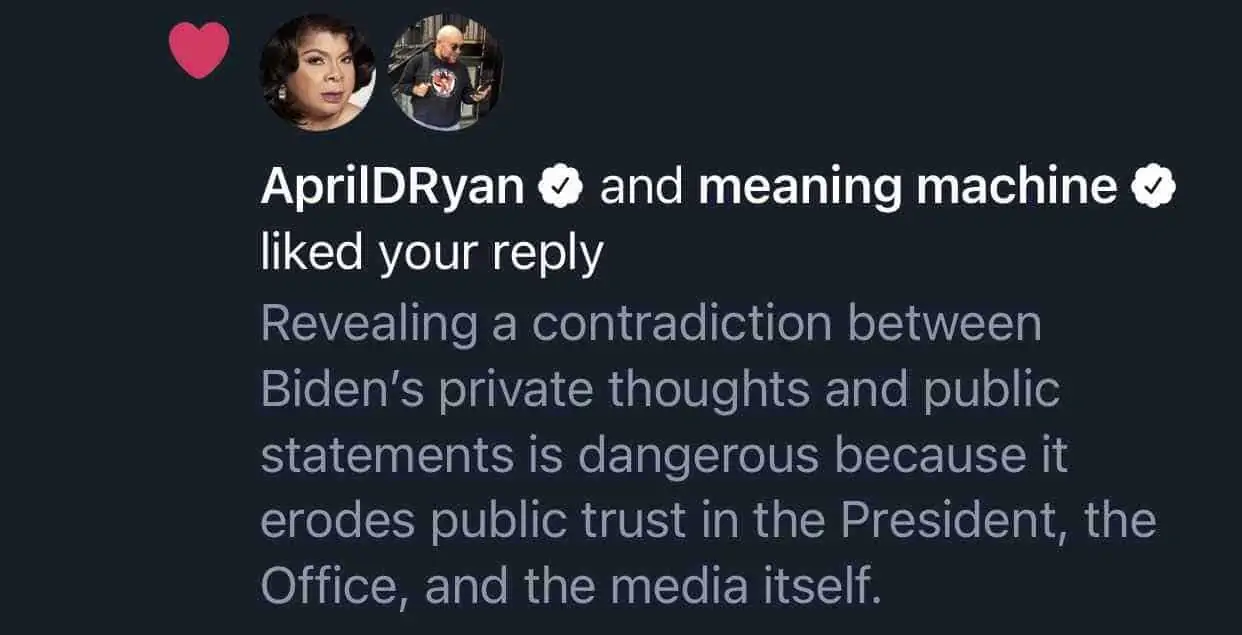Viewport: 1242px width, 635px height.
Task: Click the pink heart like icon
Action: [199, 51]
